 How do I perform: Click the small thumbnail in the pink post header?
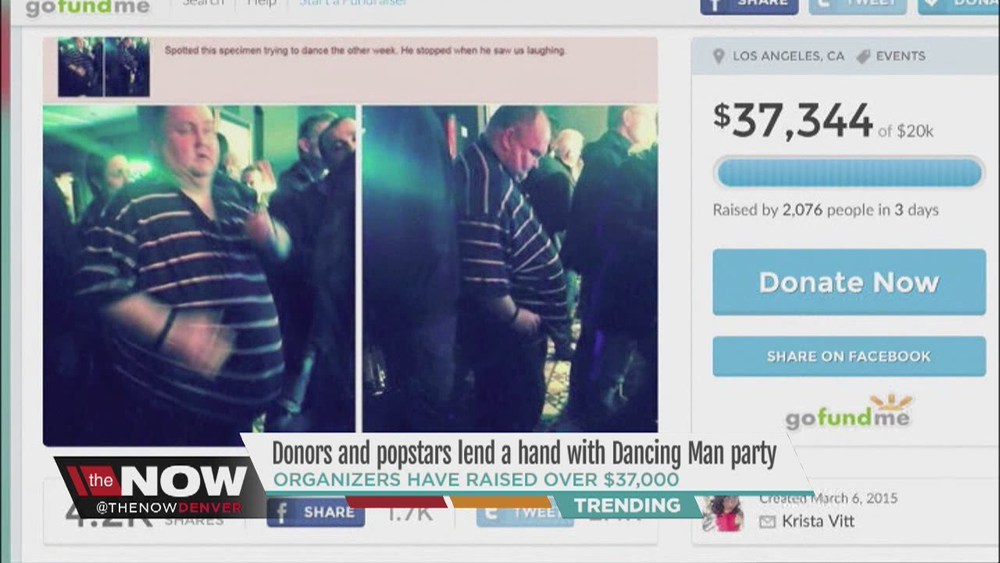click(x=104, y=67)
